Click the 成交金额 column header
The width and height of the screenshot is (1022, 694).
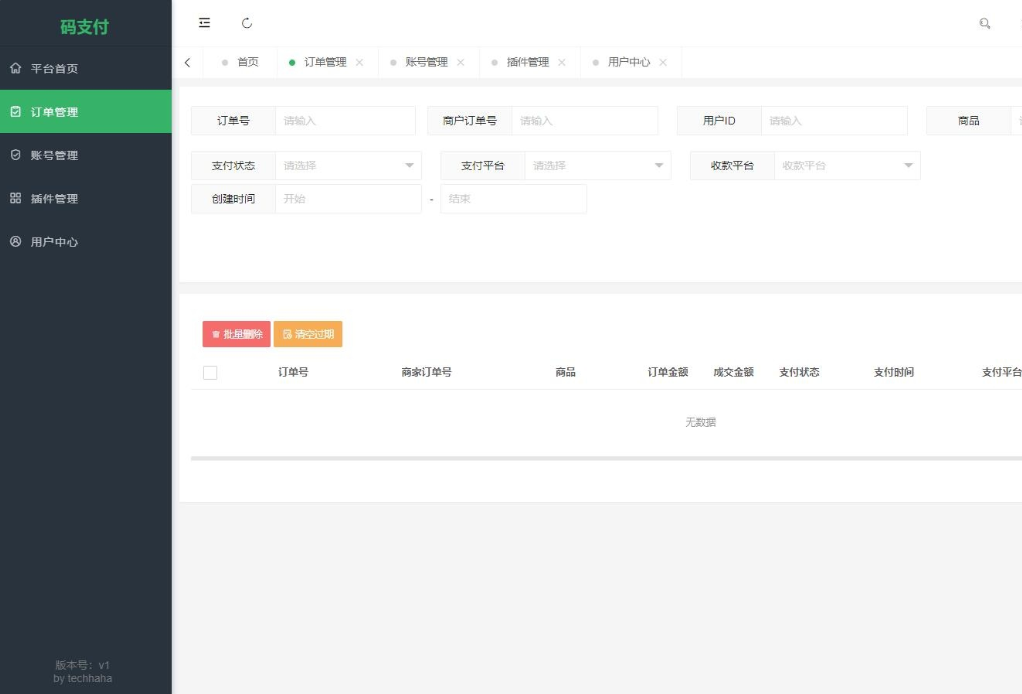(x=733, y=372)
